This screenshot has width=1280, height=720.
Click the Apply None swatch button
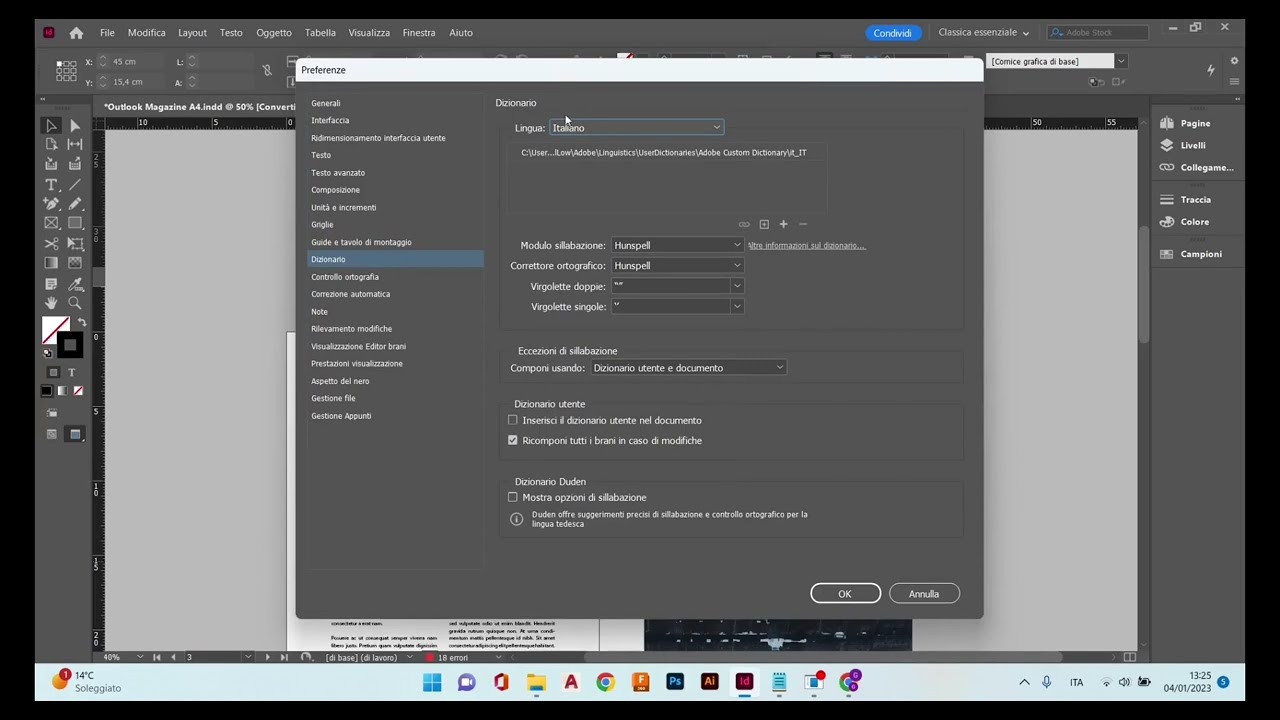[78, 391]
